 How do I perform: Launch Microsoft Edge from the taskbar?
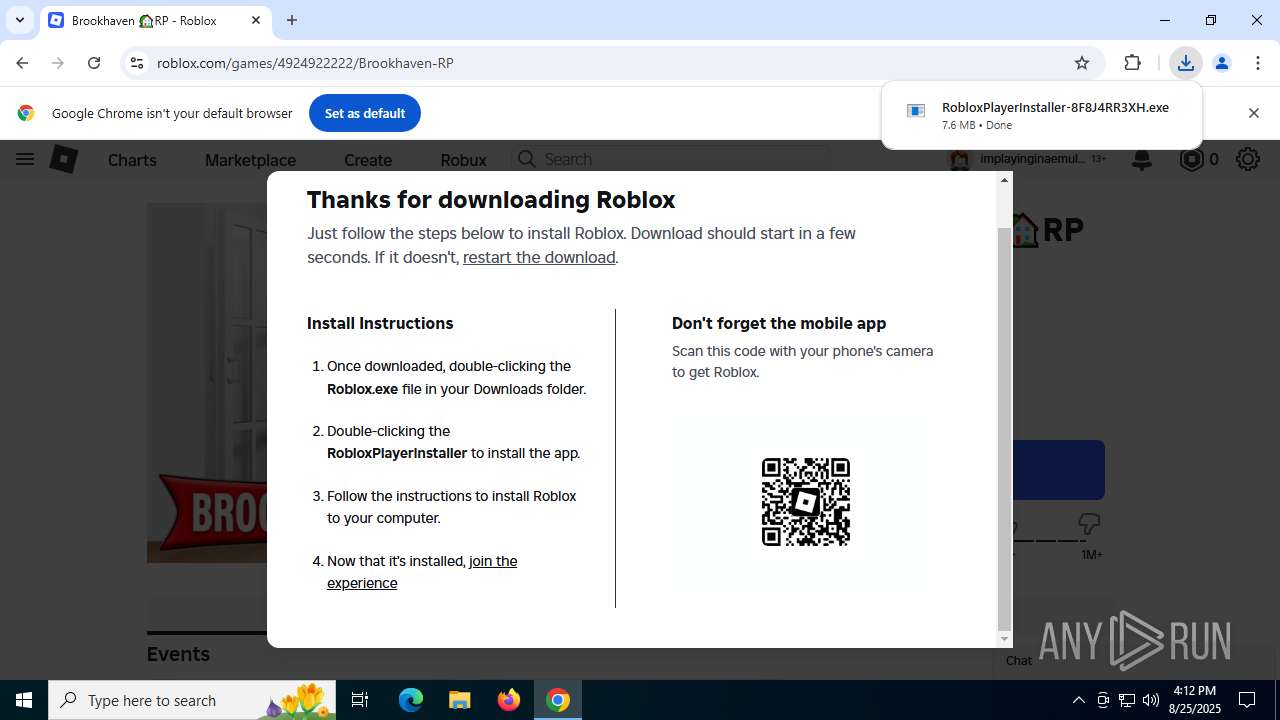[411, 700]
